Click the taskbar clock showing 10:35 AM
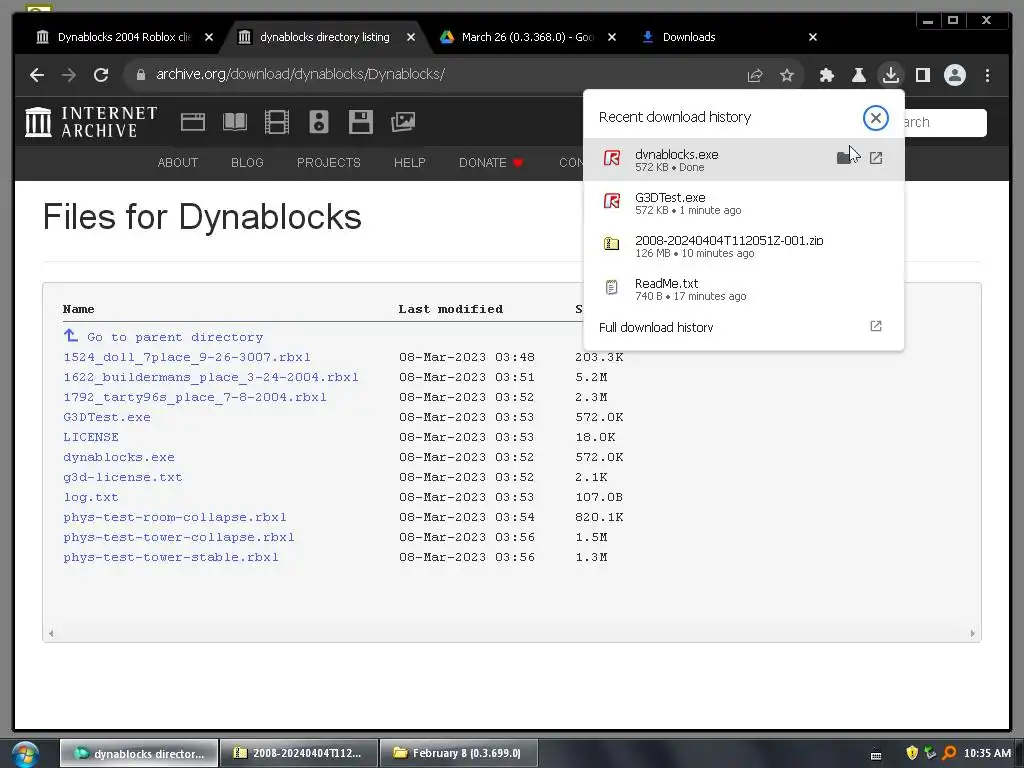The height and width of the screenshot is (768, 1024). [987, 753]
